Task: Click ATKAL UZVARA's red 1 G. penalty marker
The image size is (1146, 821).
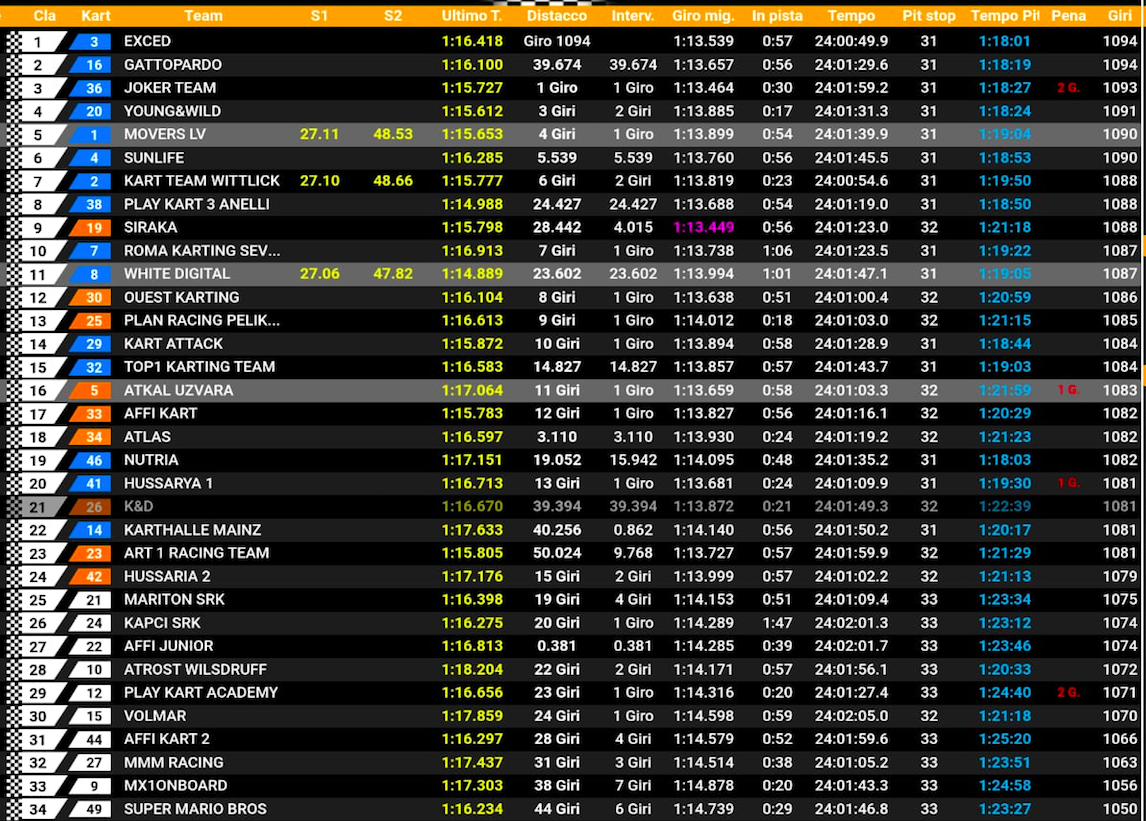Action: coord(1068,390)
